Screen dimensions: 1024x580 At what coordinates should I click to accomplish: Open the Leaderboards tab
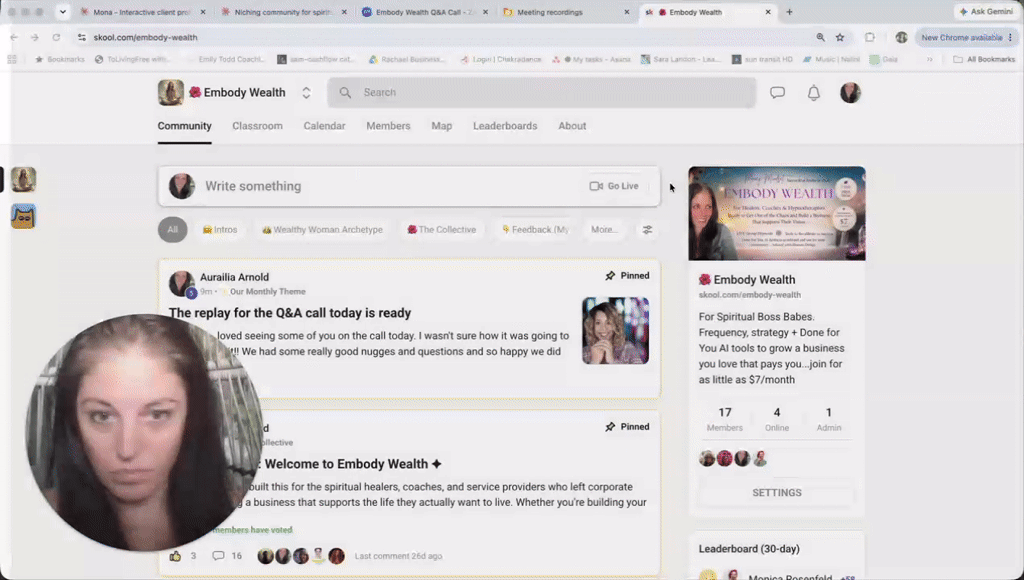(505, 126)
